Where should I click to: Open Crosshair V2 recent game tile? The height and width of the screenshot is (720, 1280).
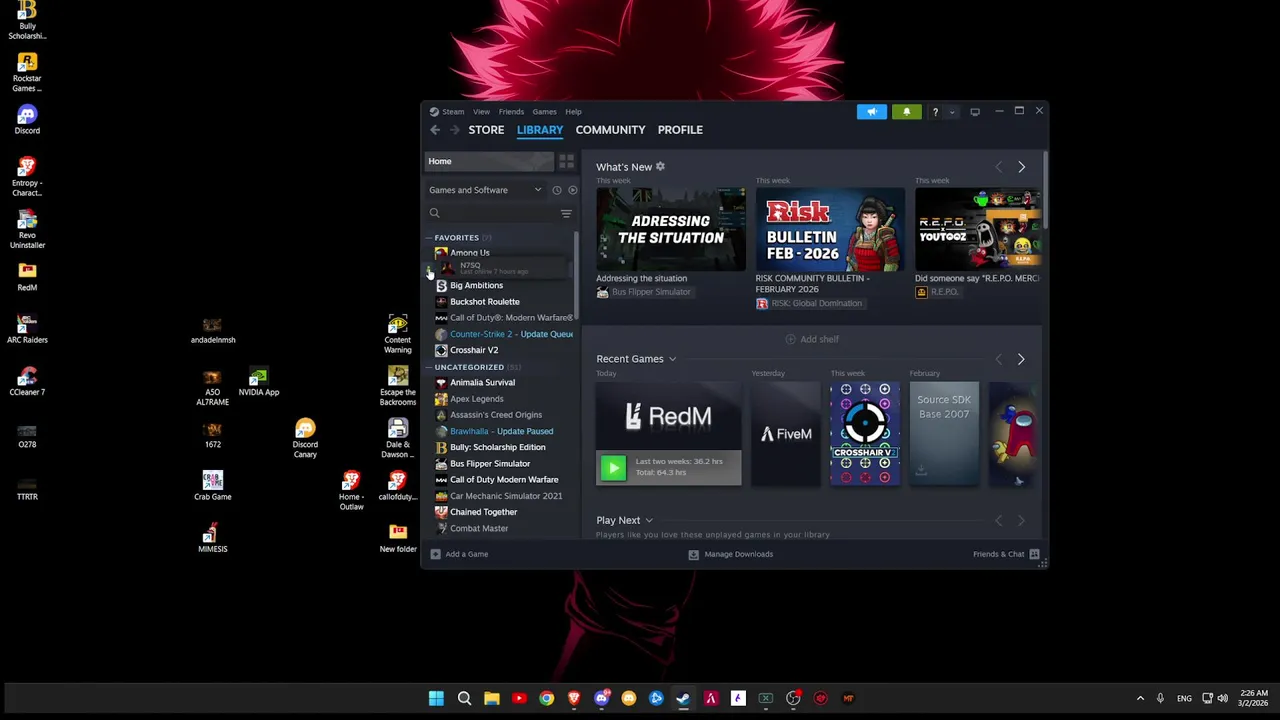[x=865, y=434]
